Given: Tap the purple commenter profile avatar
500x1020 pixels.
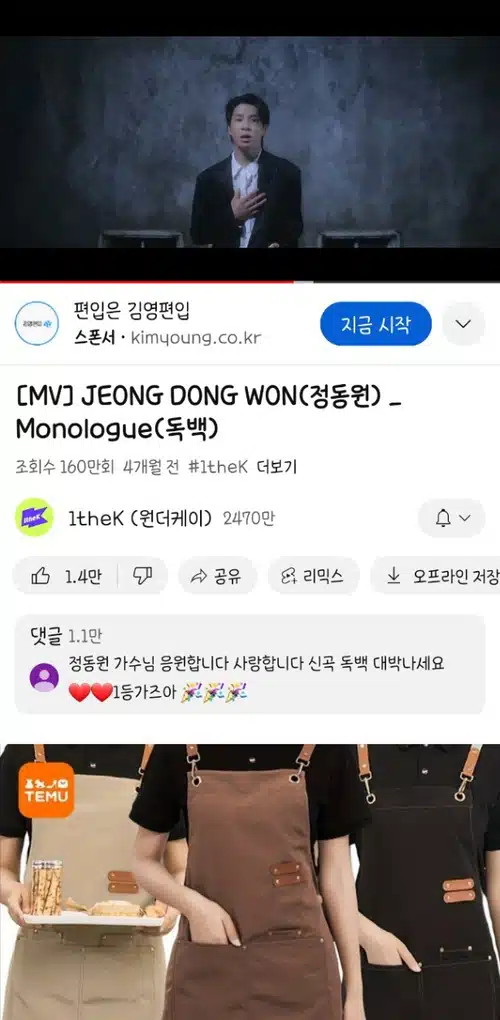Looking at the screenshot, I should pyautogui.click(x=44, y=677).
